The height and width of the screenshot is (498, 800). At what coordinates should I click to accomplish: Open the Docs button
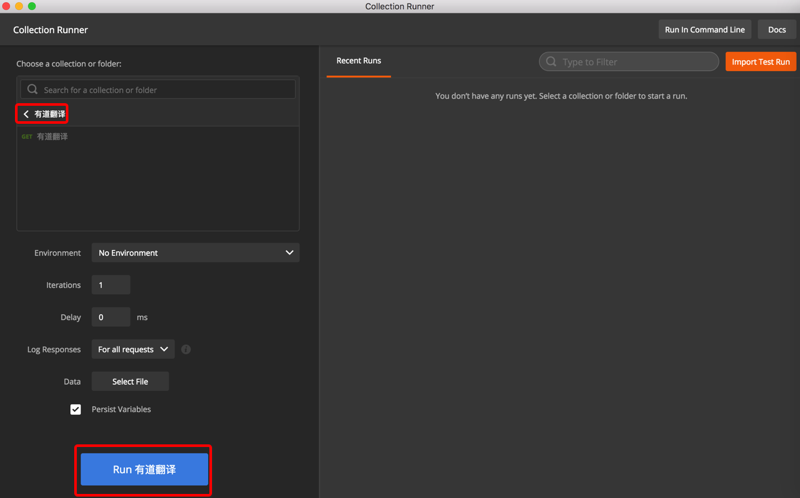tap(777, 30)
